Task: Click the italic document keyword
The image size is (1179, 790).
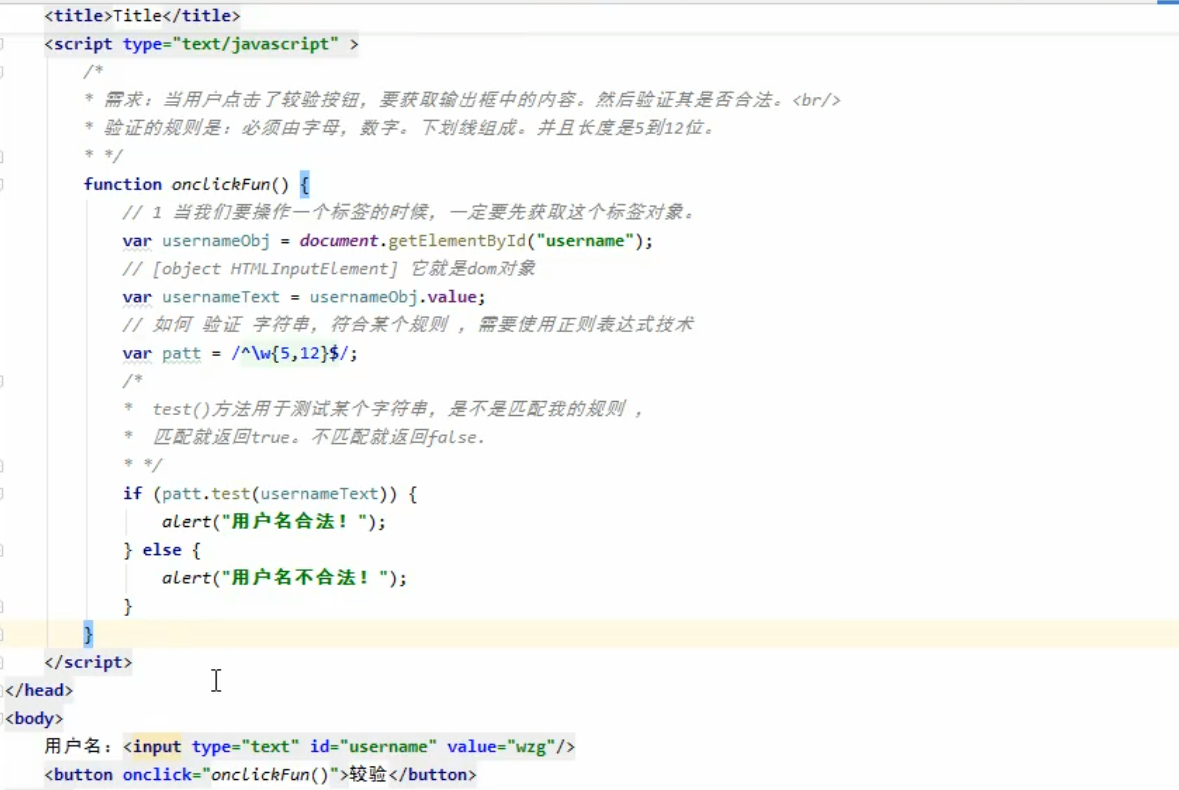Action: [338, 241]
